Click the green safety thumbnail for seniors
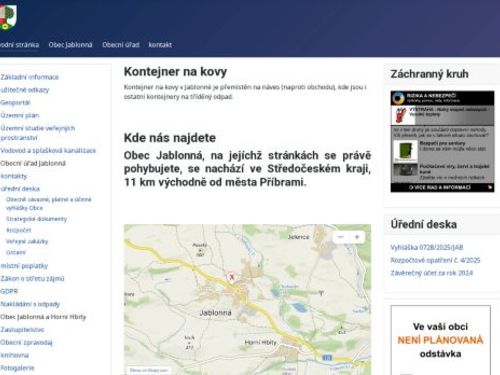Image resolution: width=500 pixels, height=375 pixels. pos(405,151)
